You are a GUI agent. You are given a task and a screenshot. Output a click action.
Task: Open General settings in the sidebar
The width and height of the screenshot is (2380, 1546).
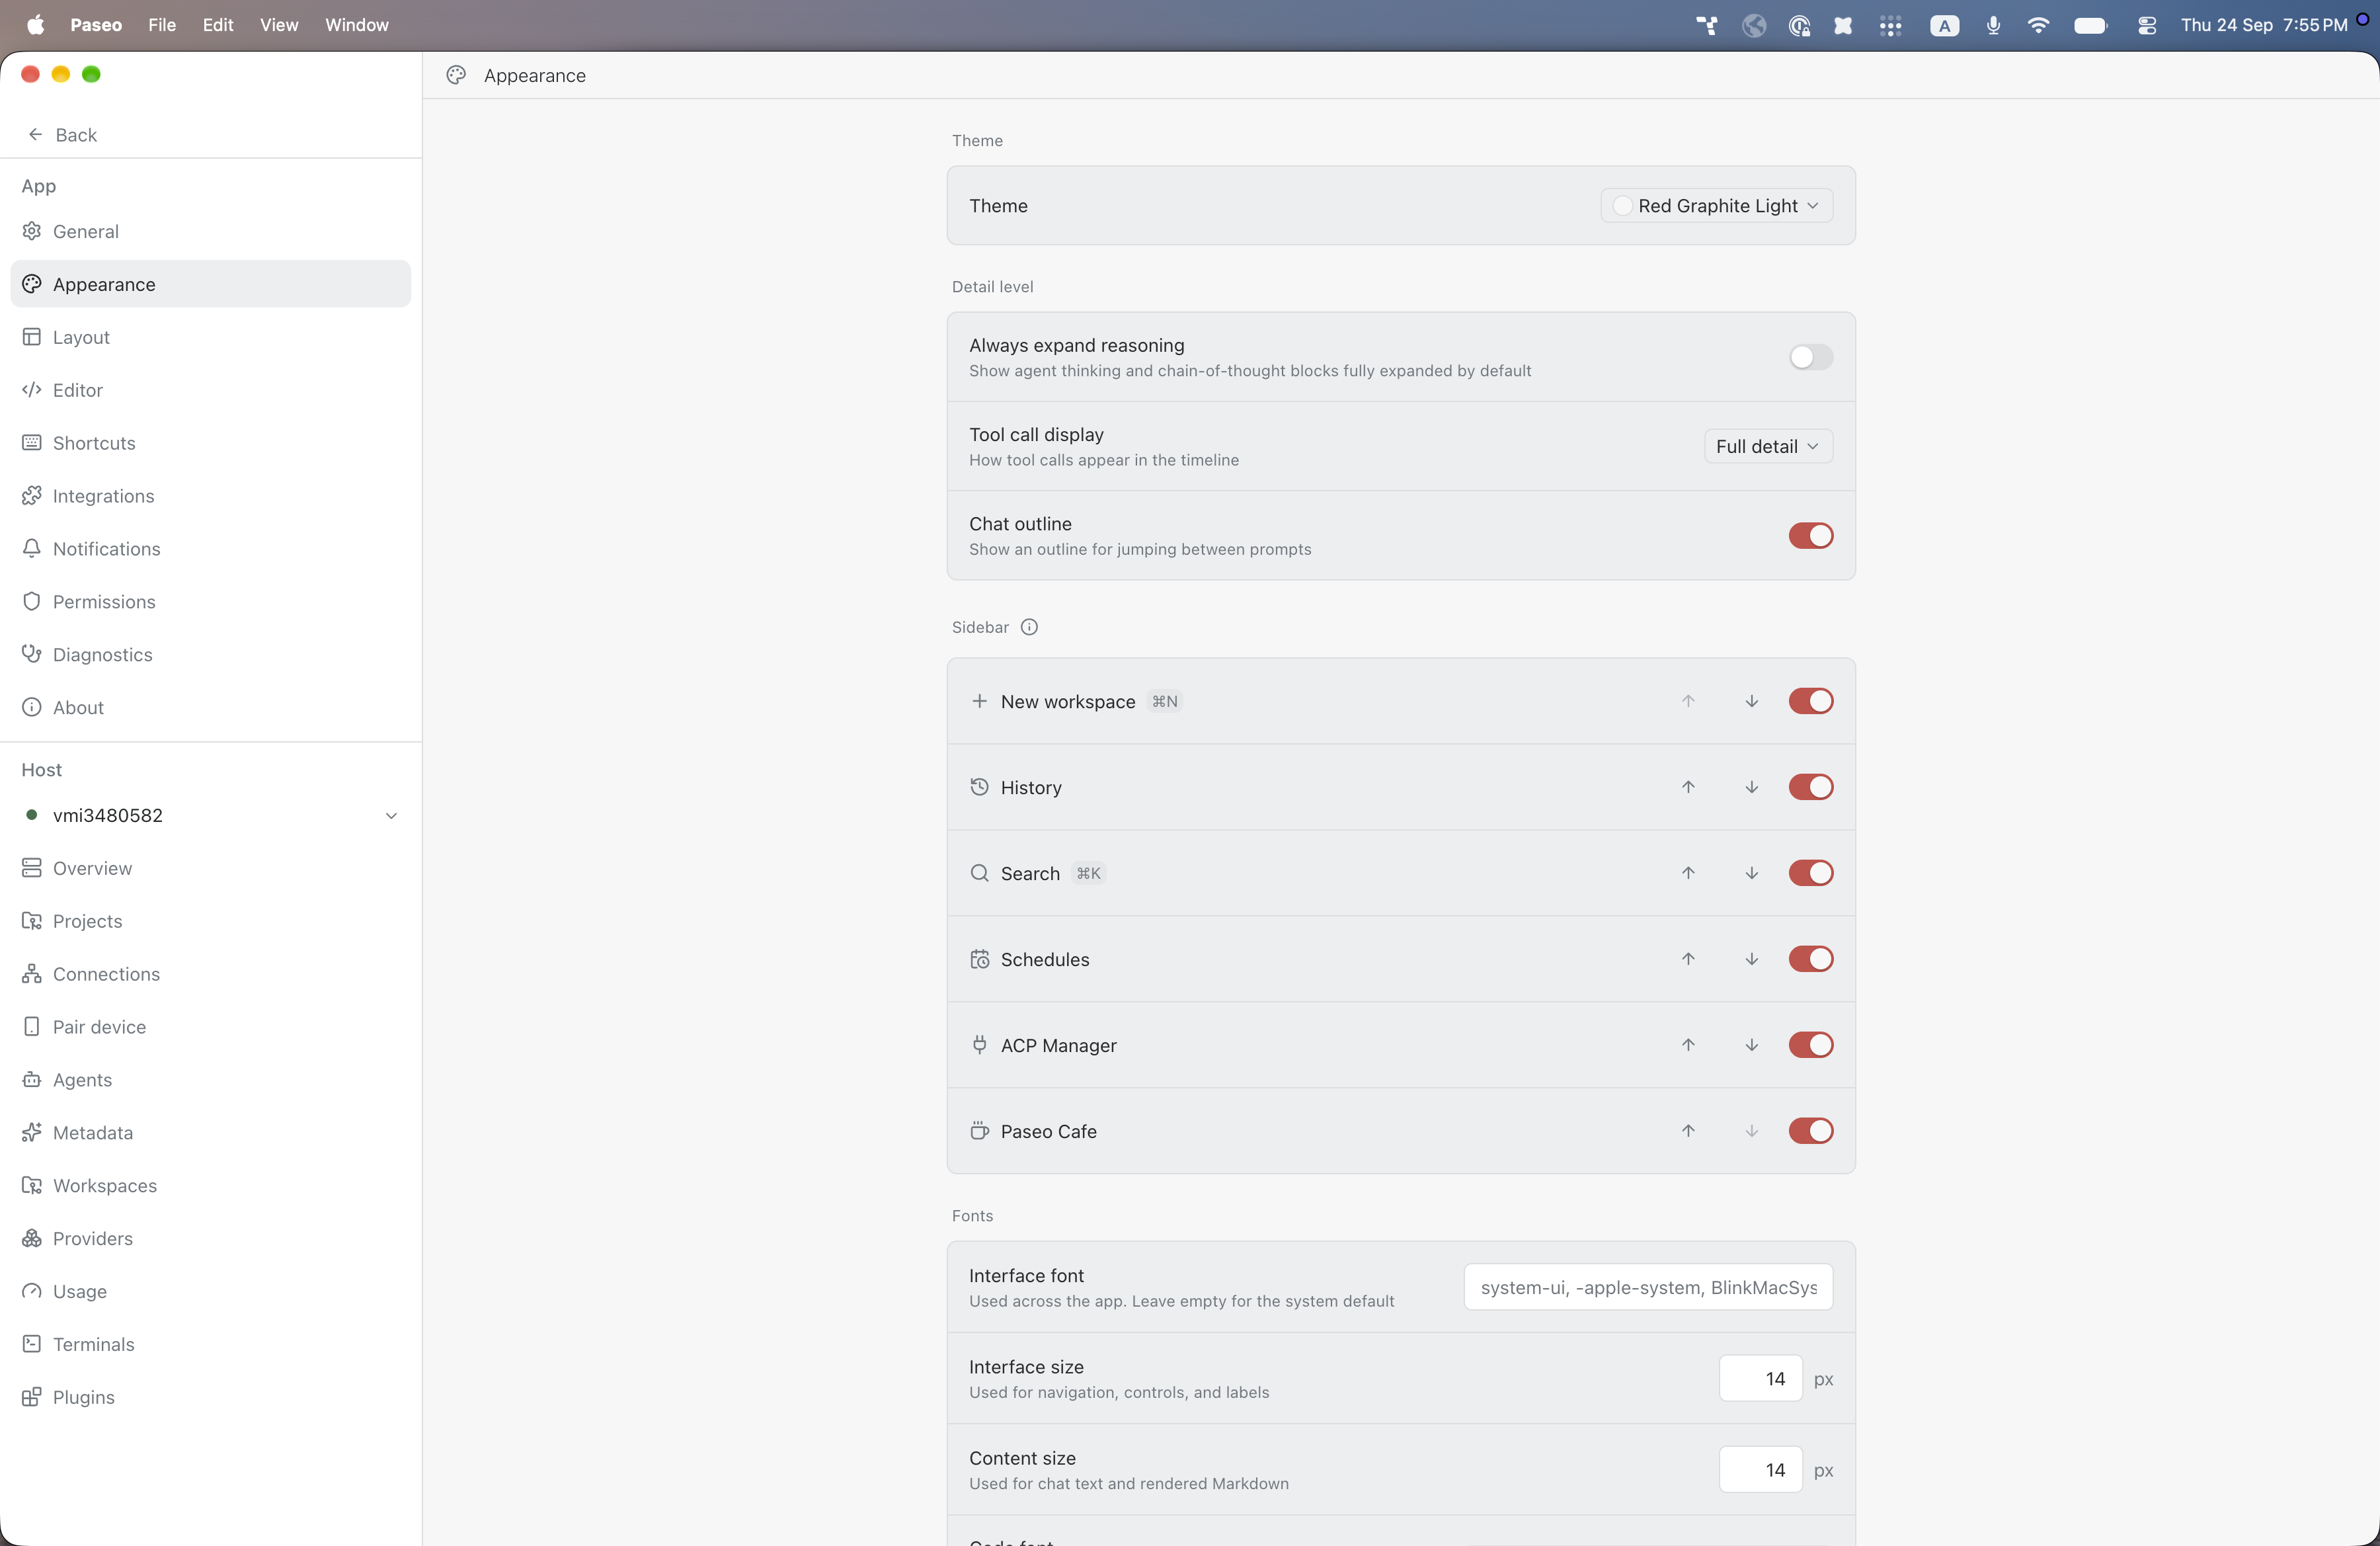click(210, 231)
